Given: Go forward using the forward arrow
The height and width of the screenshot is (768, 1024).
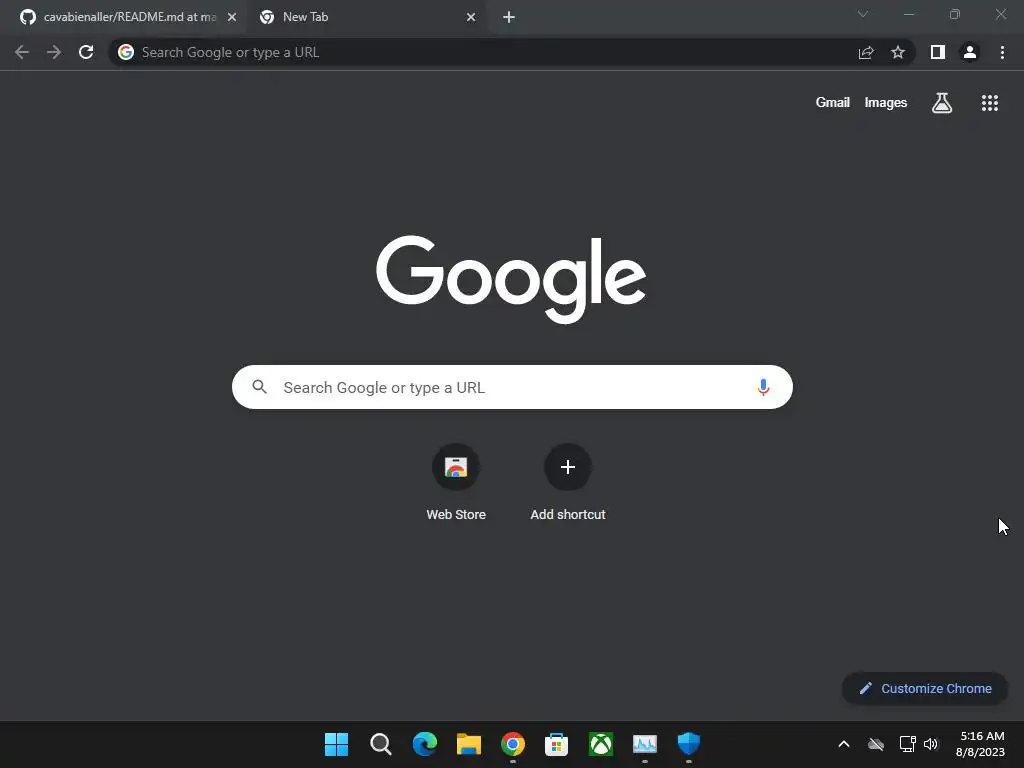Looking at the screenshot, I should pyautogui.click(x=54, y=52).
